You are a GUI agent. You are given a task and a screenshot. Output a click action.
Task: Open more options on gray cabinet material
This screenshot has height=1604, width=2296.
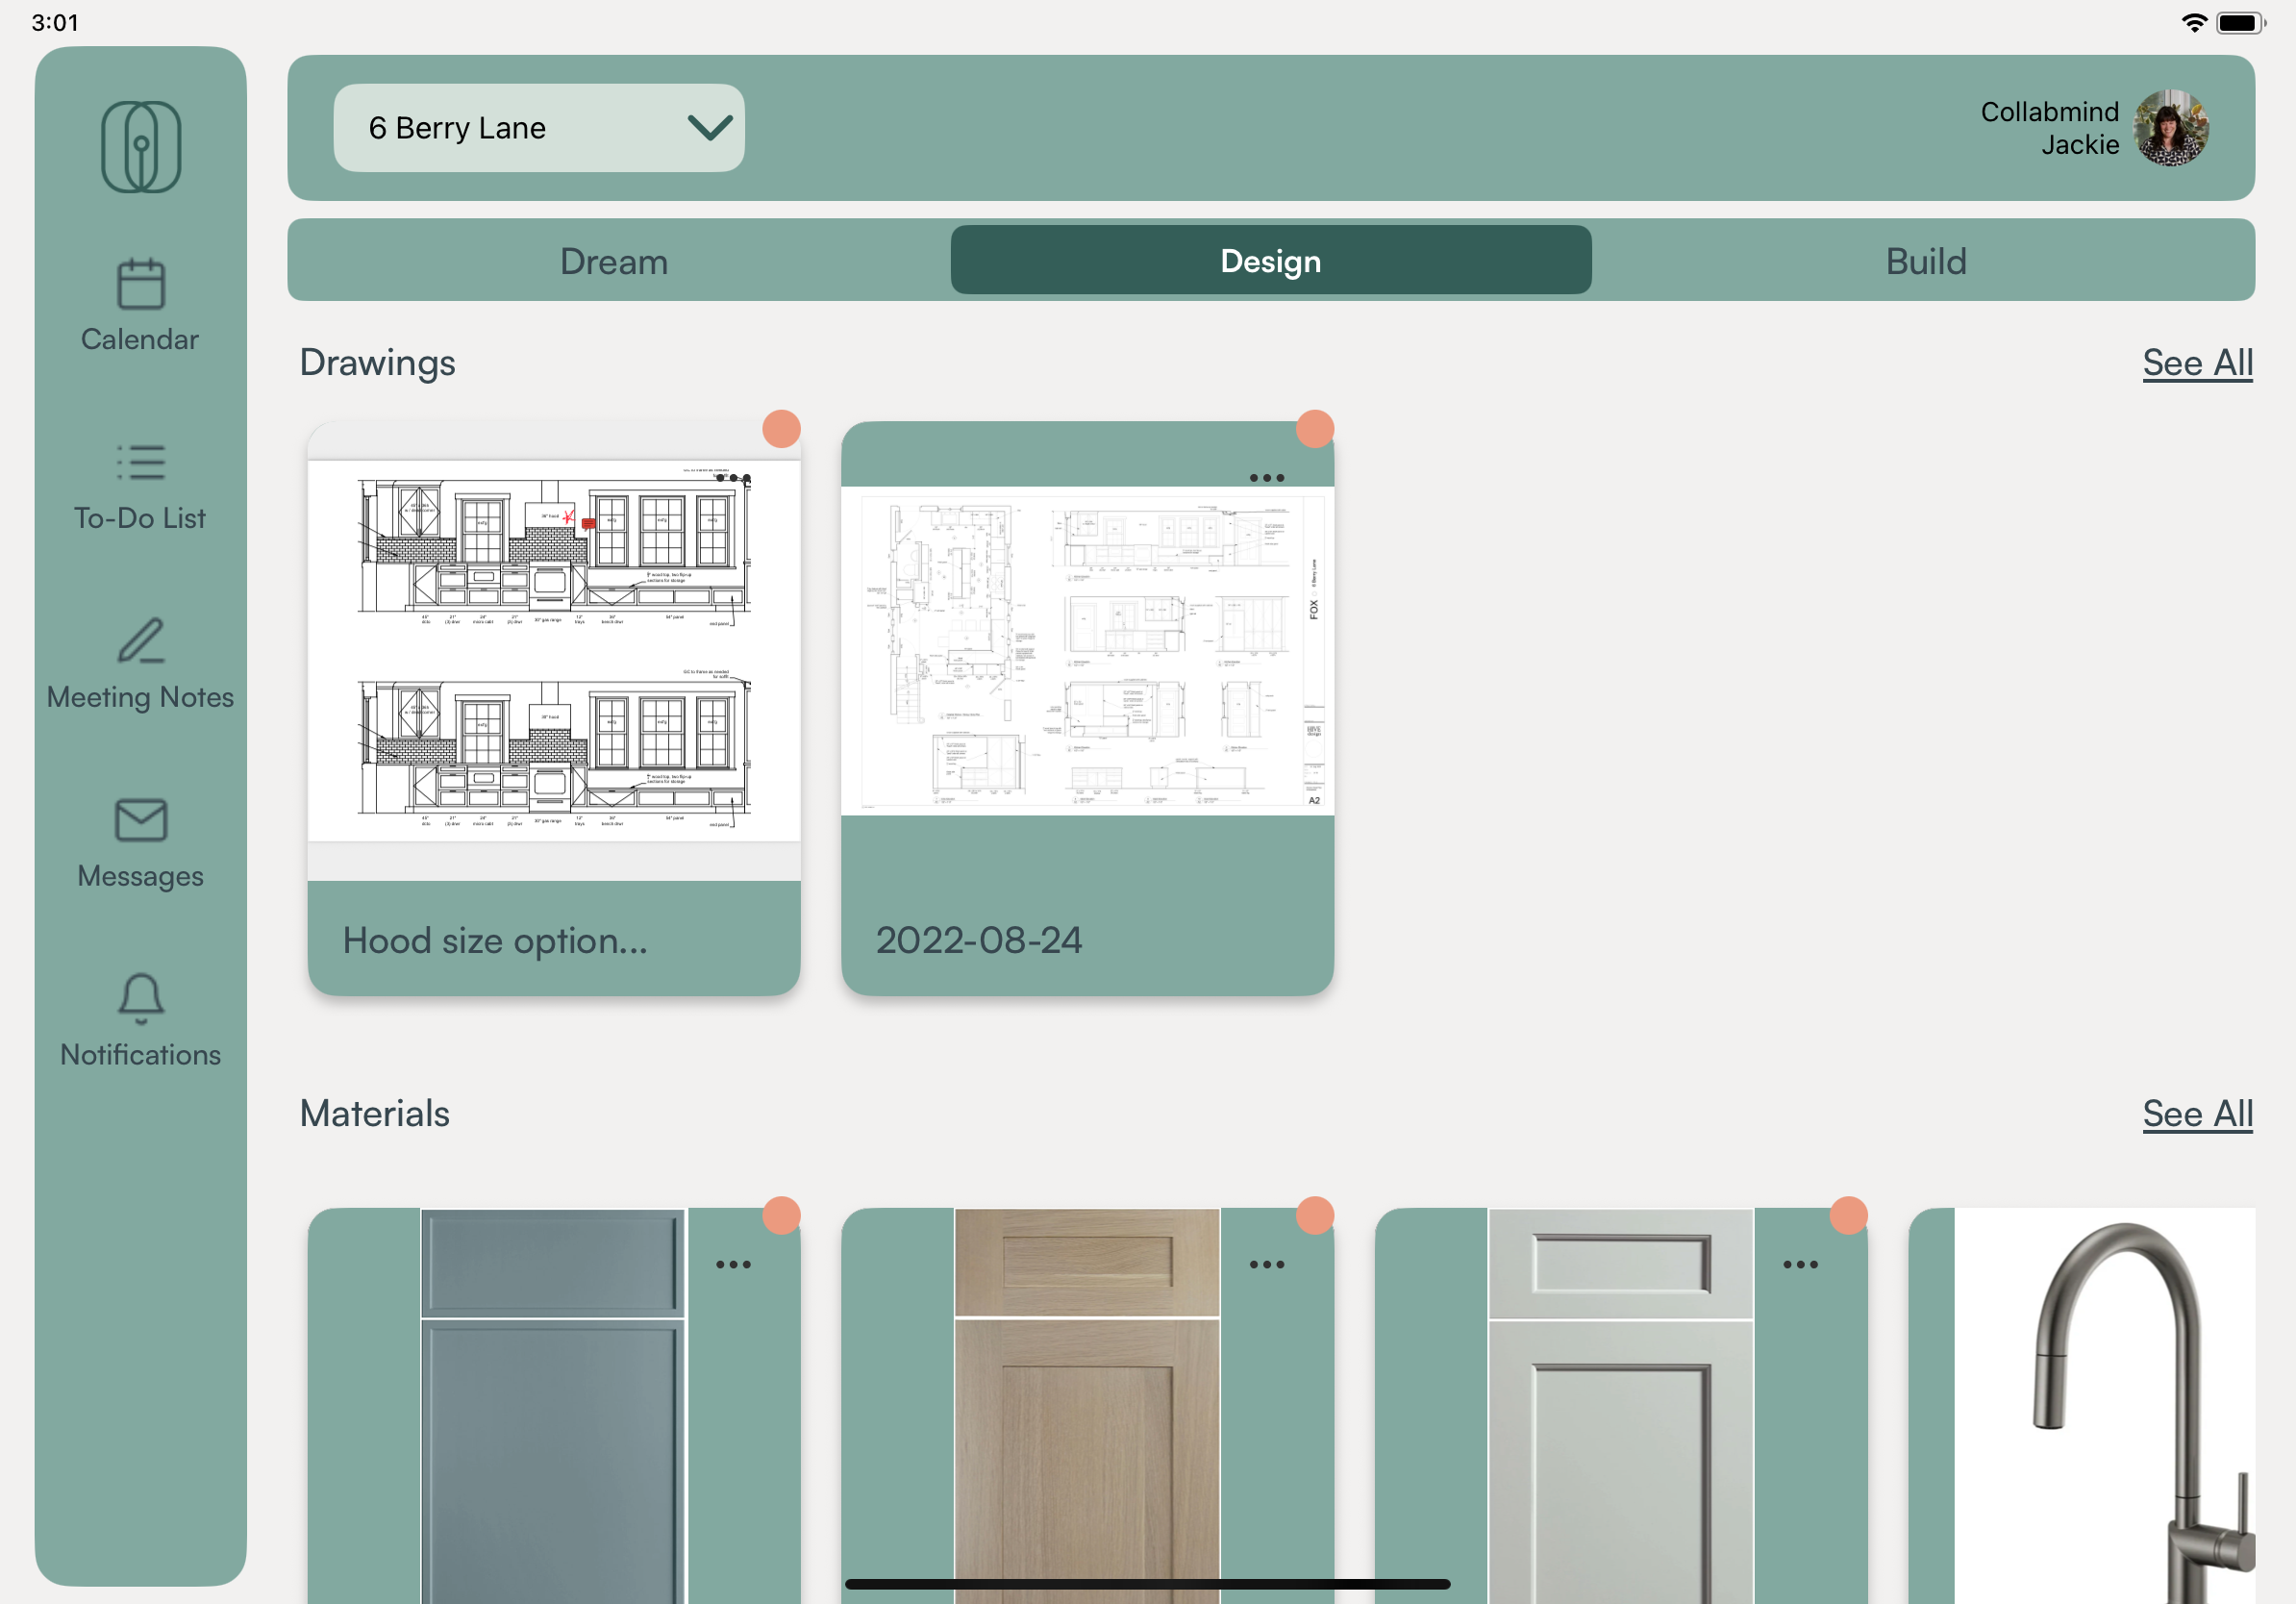click(x=1800, y=1264)
